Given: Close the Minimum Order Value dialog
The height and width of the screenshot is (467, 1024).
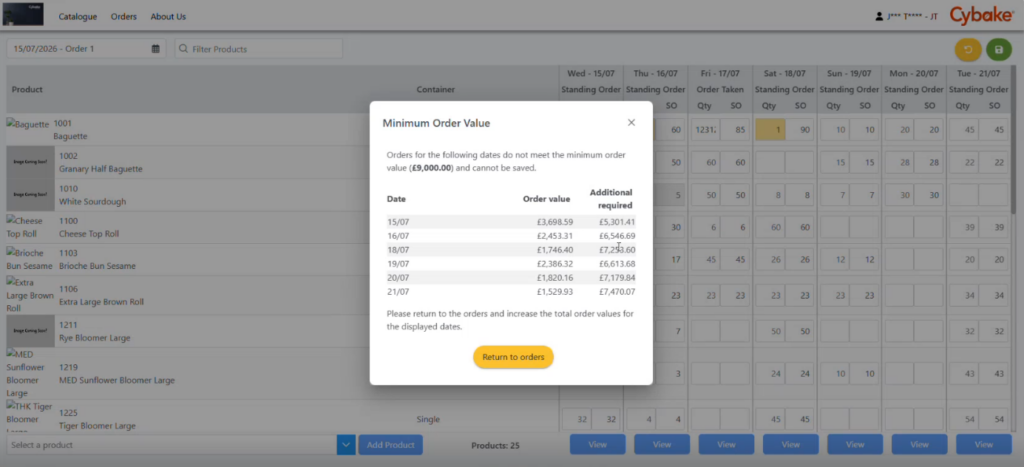Looking at the screenshot, I should tap(631, 123).
